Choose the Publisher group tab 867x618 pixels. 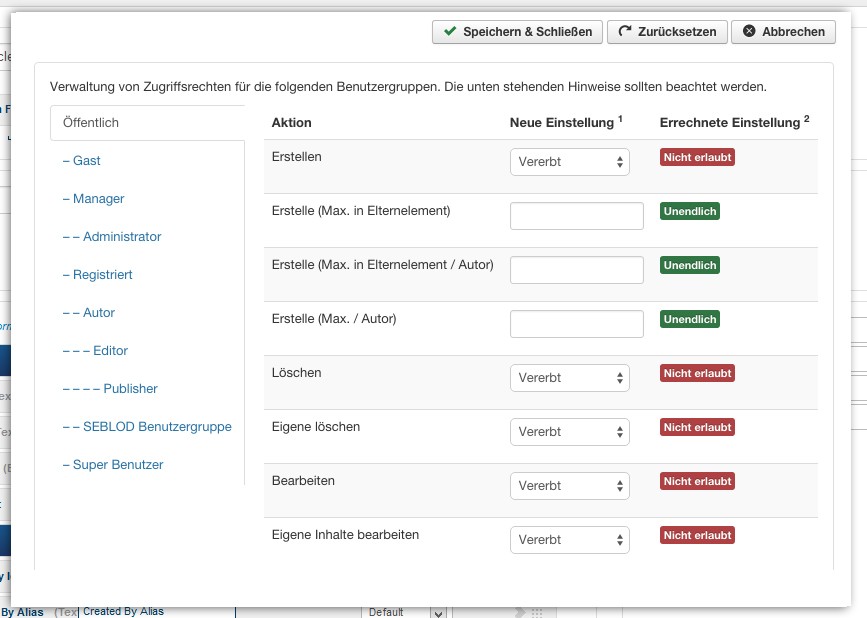click(x=110, y=389)
